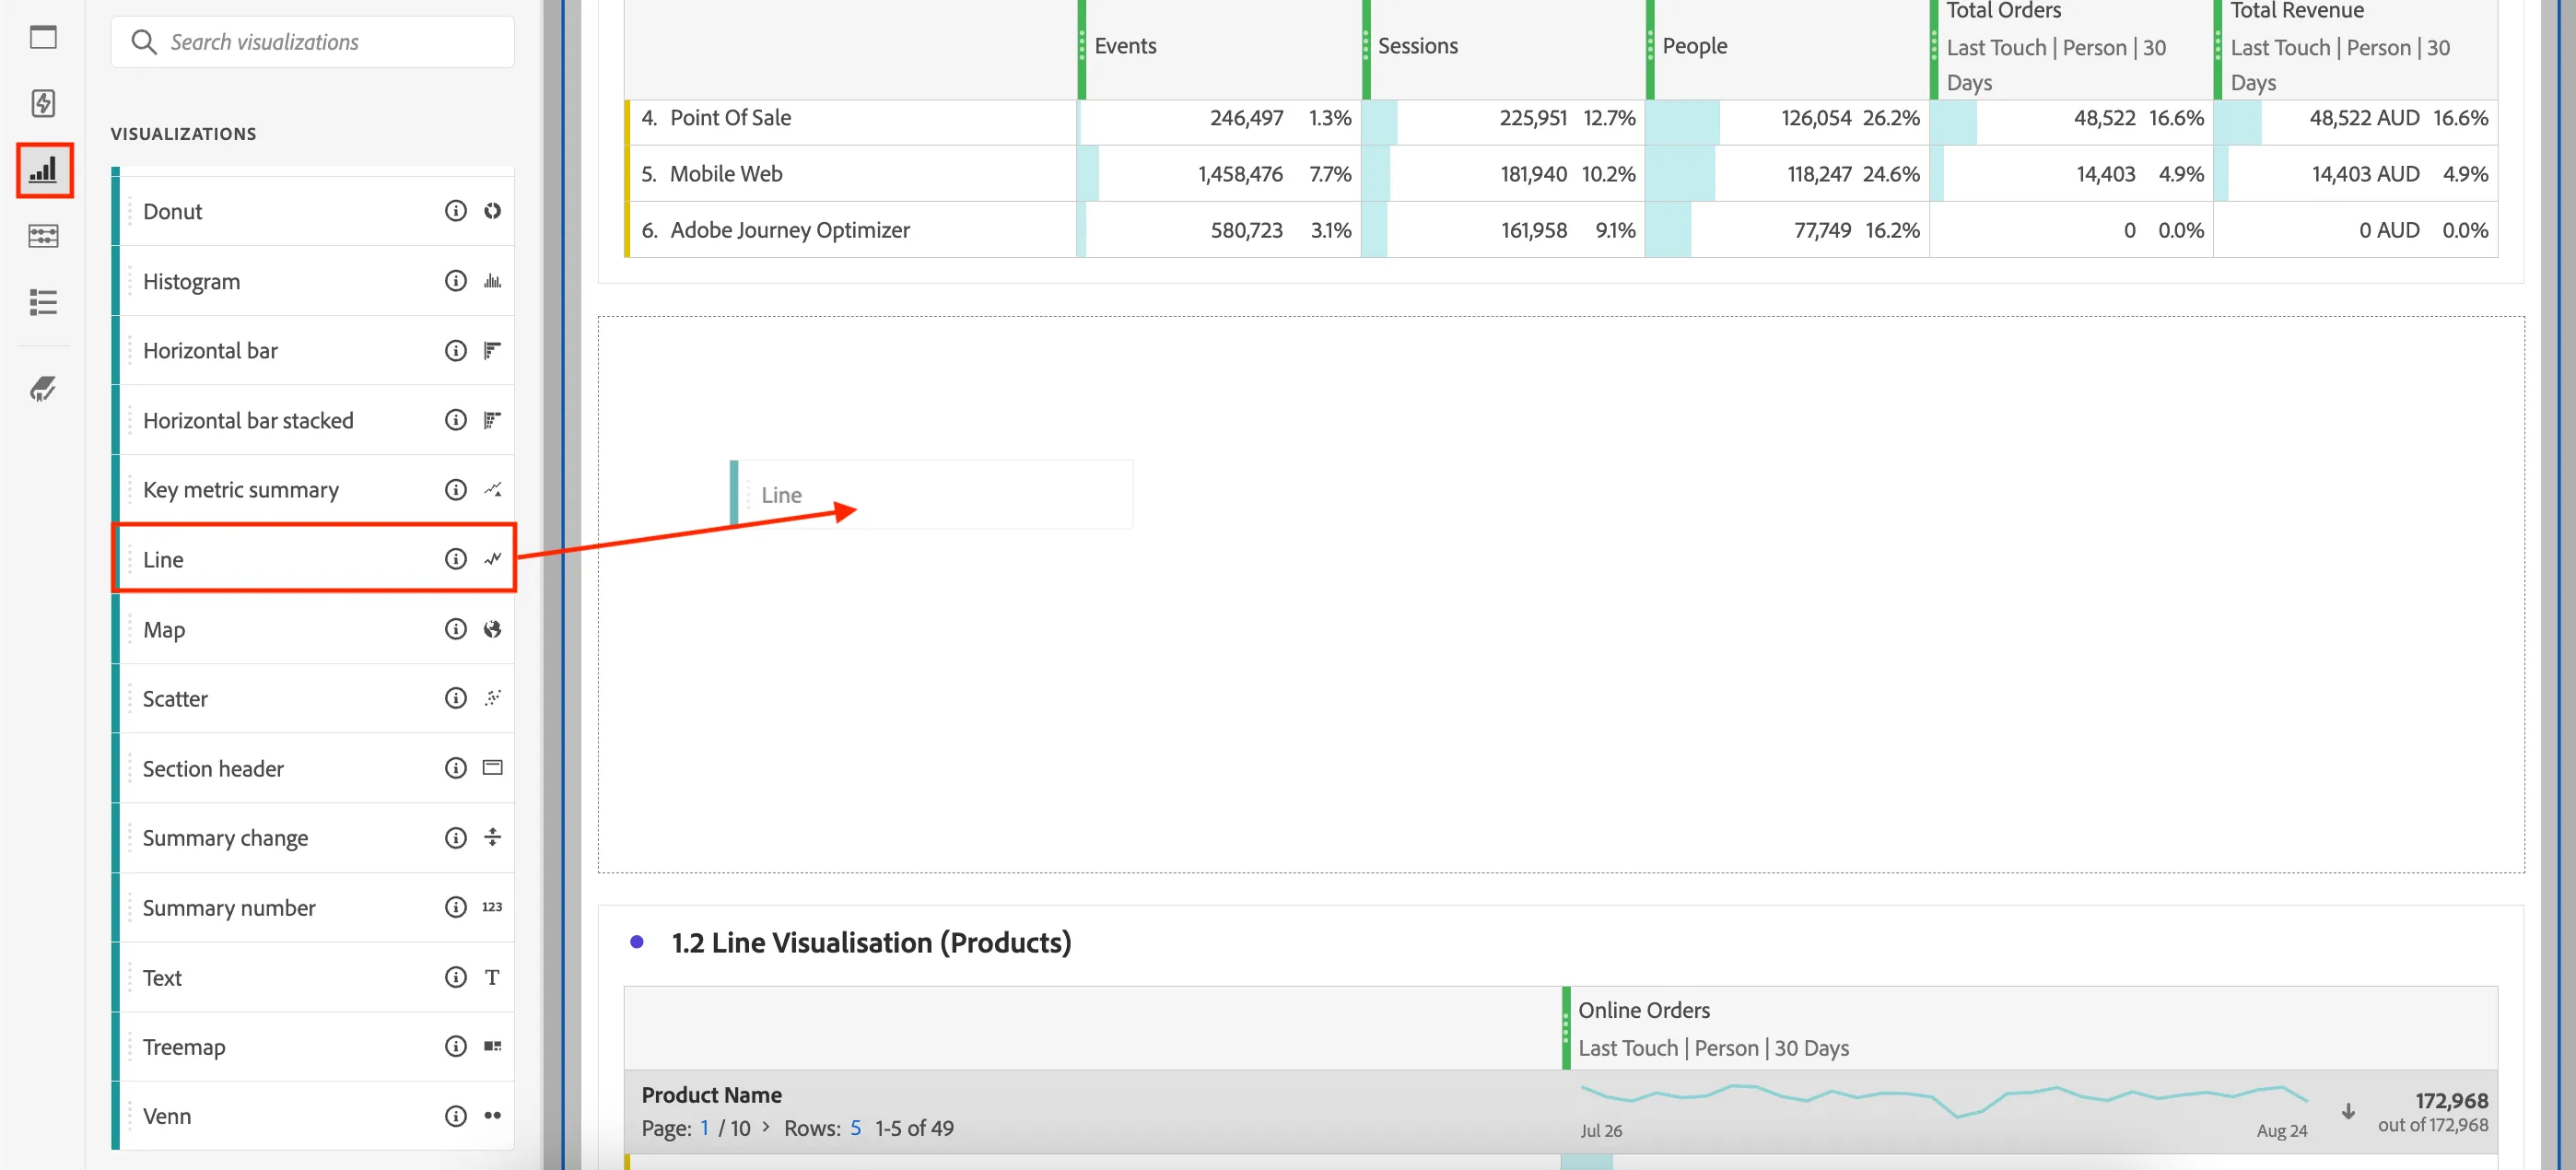
Task: Click the Histogram chart type icon
Action: tap(492, 281)
